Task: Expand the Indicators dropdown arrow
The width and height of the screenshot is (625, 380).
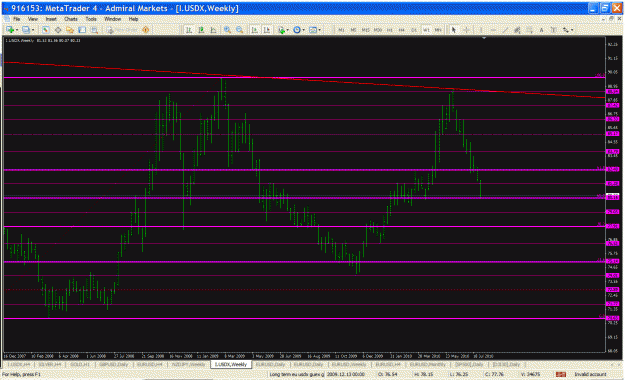Action: point(288,30)
